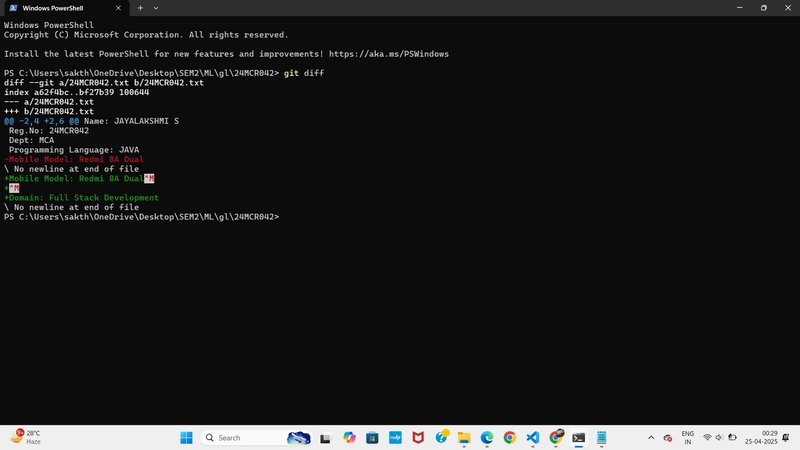Open Google Chrome from the taskbar
The width and height of the screenshot is (800, 450).
click(510, 438)
